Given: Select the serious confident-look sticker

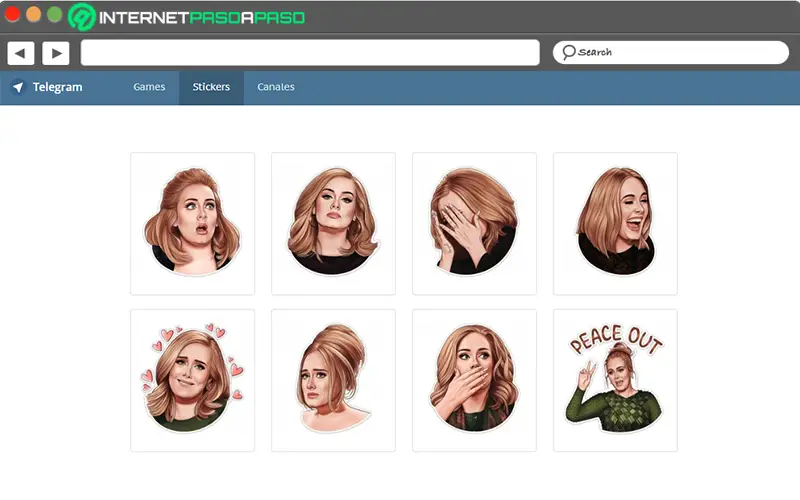Looking at the screenshot, I should pyautogui.click(x=333, y=223).
